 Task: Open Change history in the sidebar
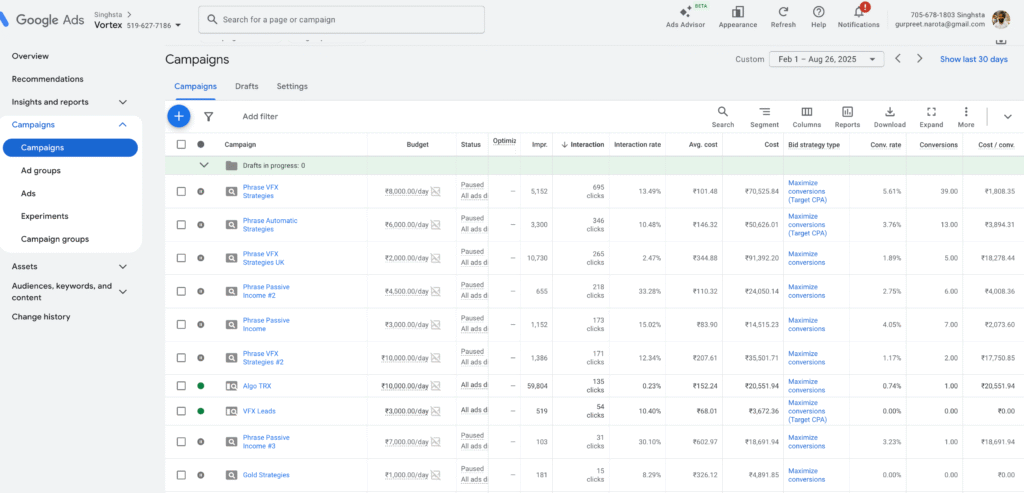pos(41,317)
